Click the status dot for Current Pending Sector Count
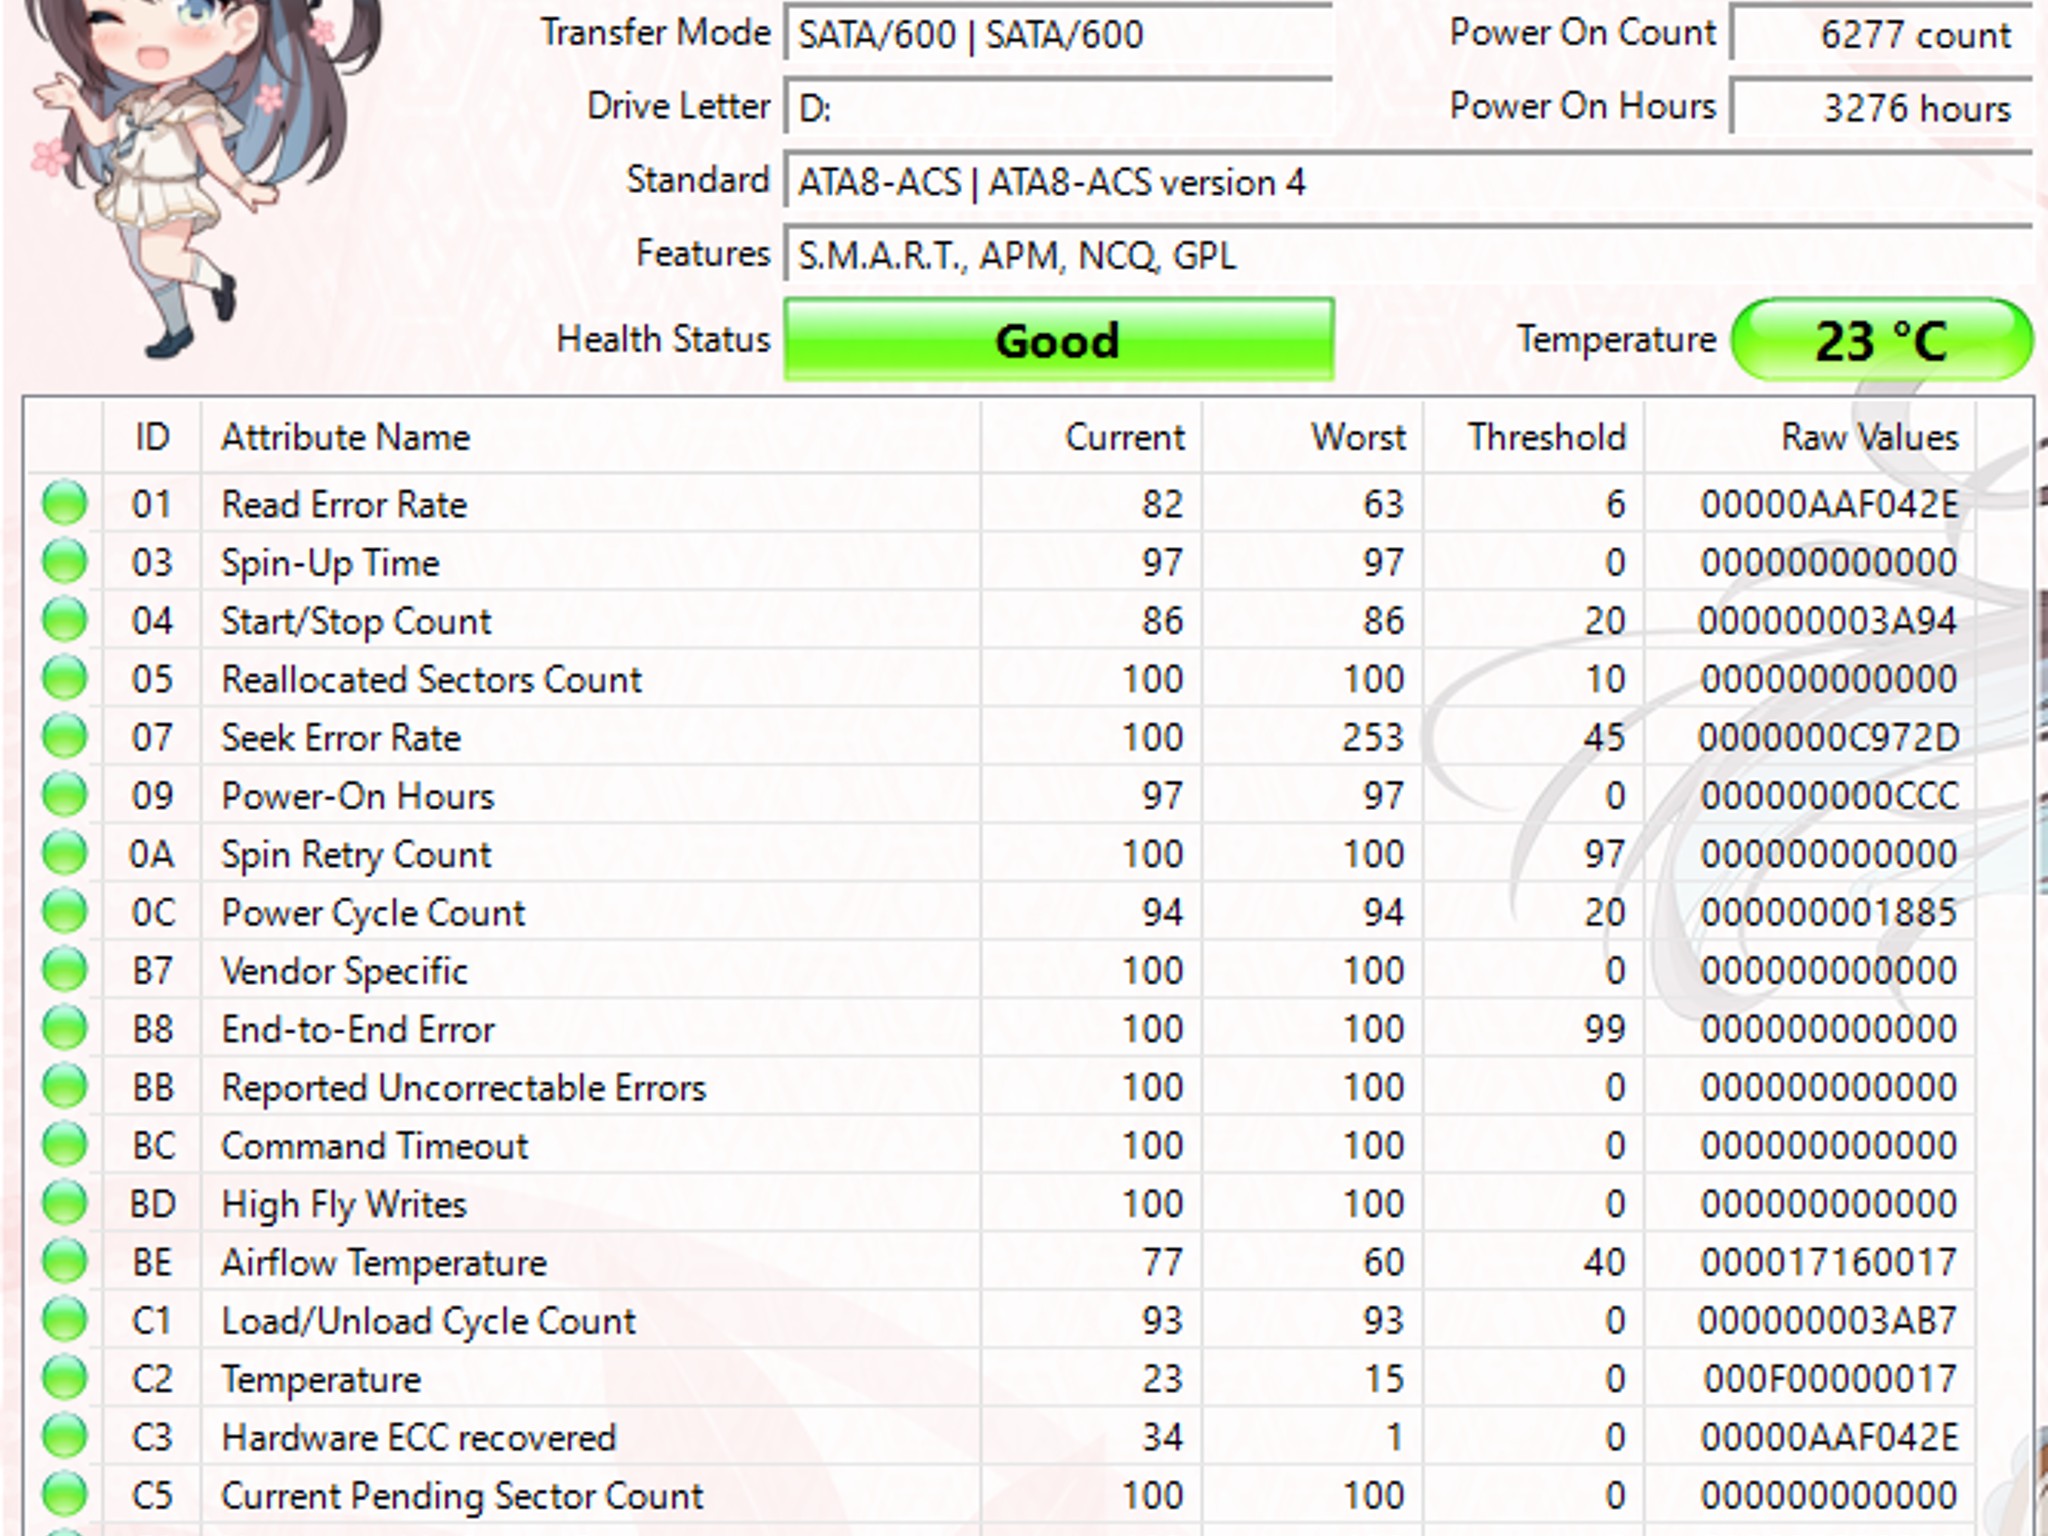Viewport: 2048px width, 1536px height. click(x=65, y=1495)
